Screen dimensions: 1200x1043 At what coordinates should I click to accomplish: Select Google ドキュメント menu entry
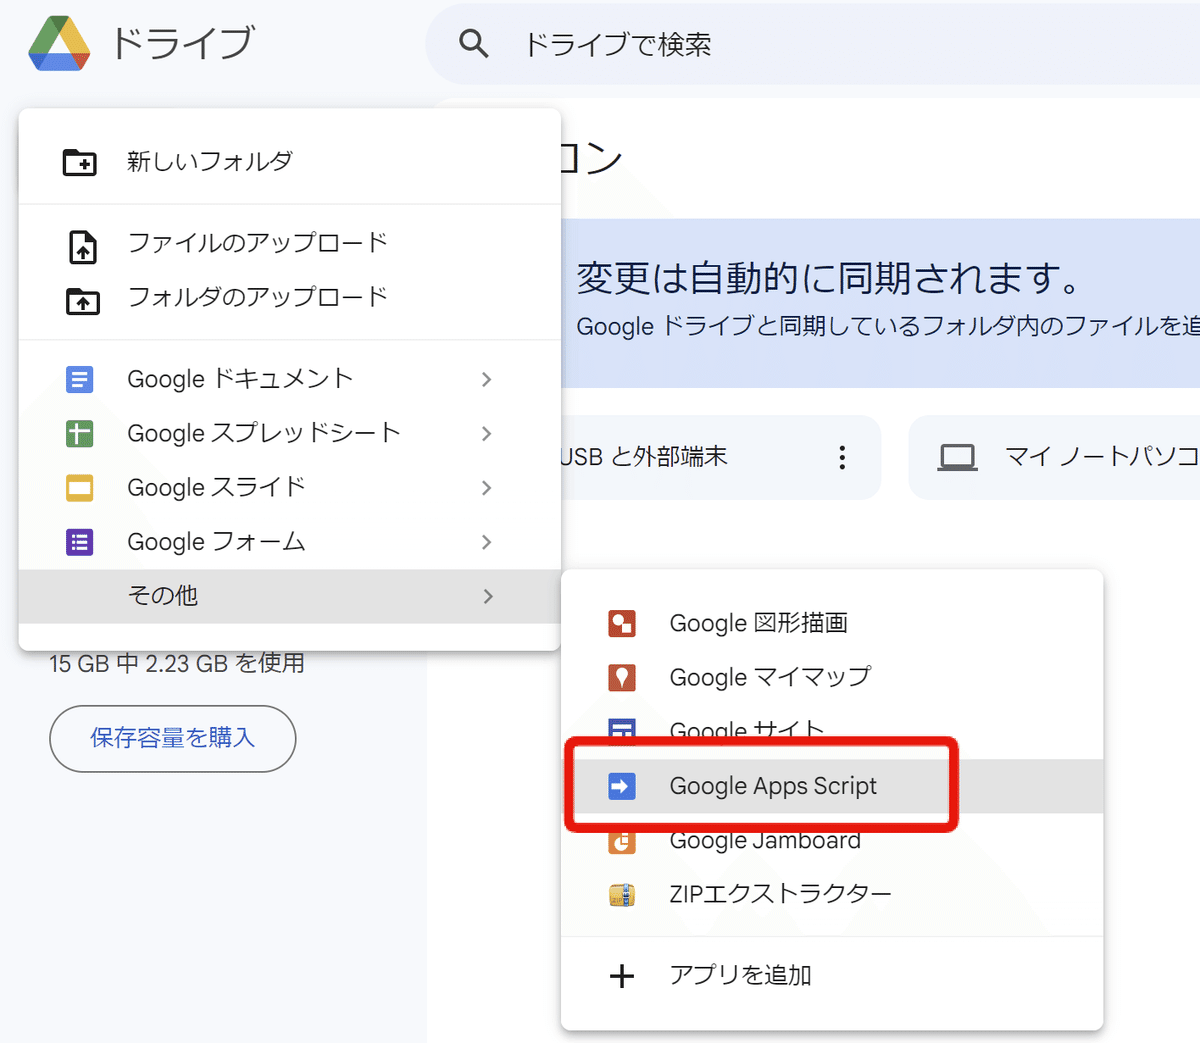(290, 379)
